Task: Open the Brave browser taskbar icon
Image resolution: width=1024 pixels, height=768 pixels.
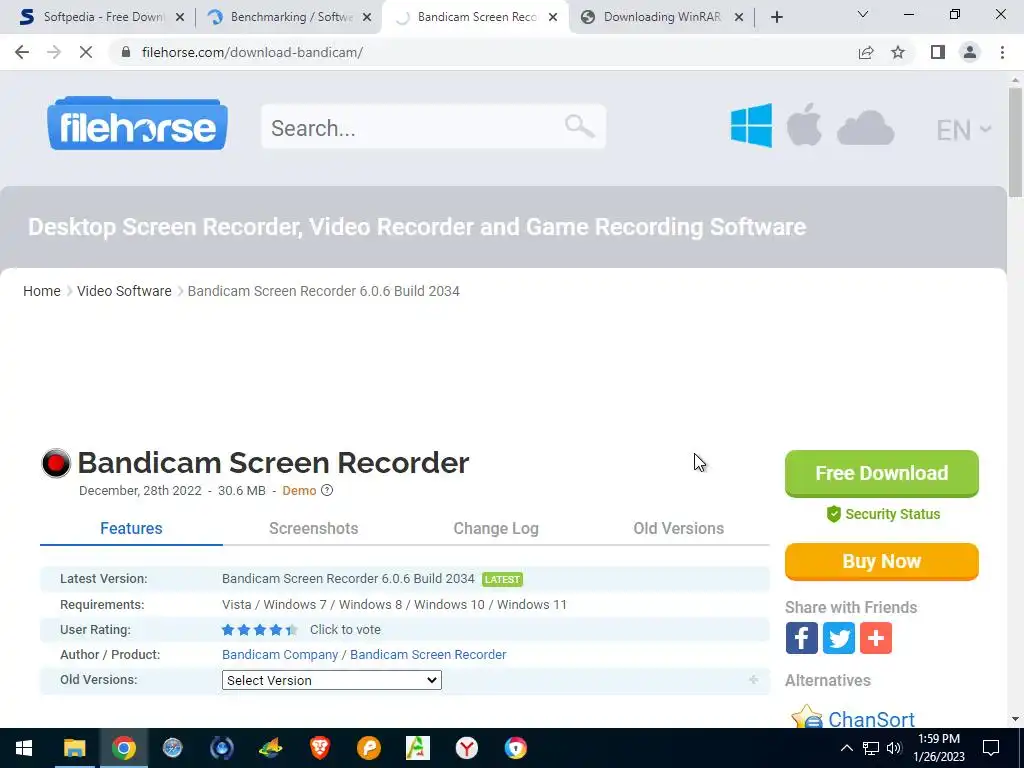Action: (319, 748)
